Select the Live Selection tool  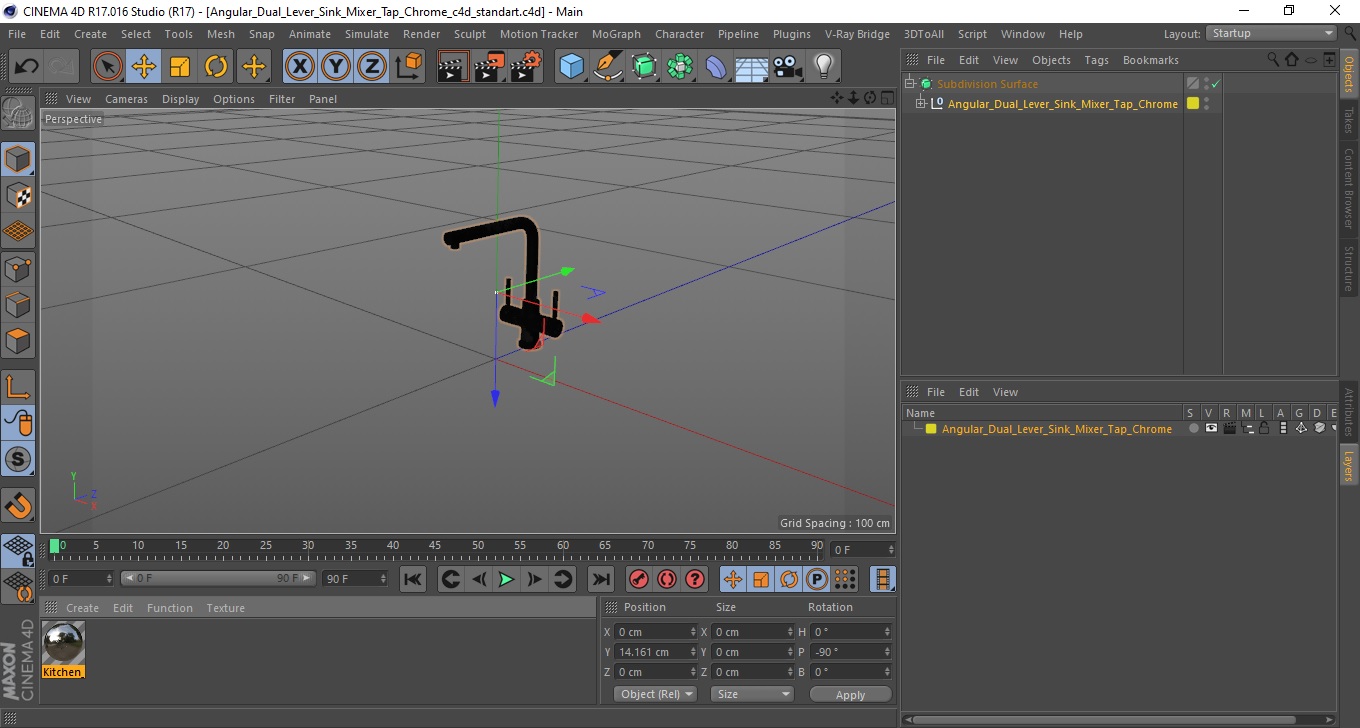tap(108, 67)
